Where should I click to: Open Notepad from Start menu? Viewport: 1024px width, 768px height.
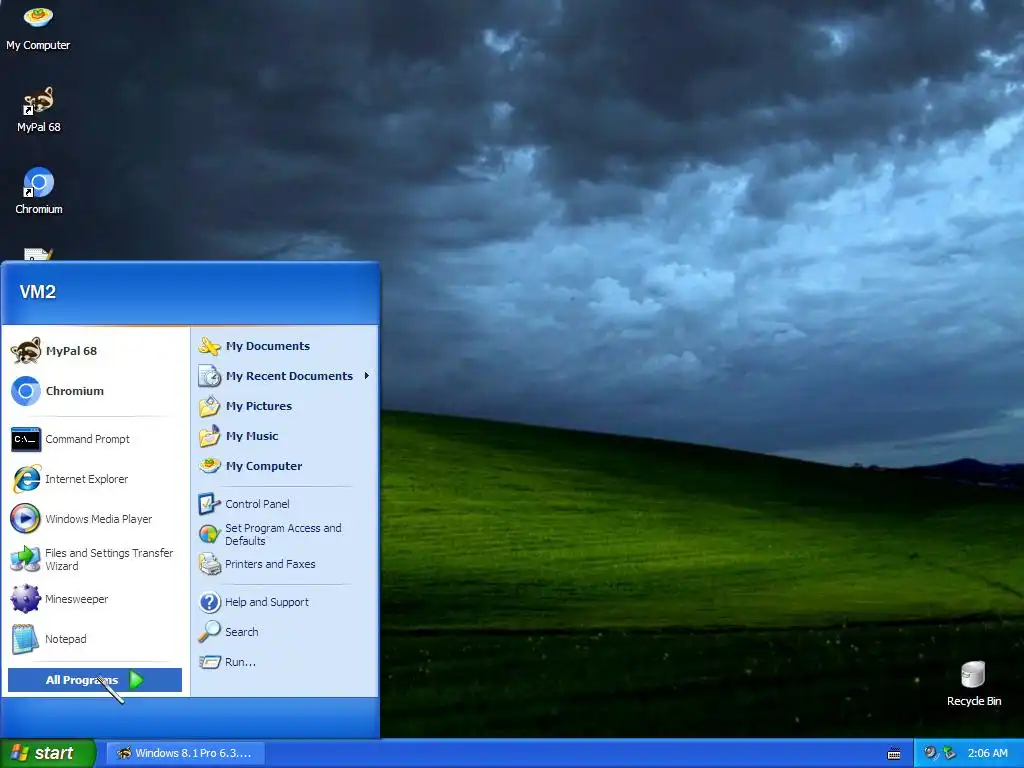[95, 639]
